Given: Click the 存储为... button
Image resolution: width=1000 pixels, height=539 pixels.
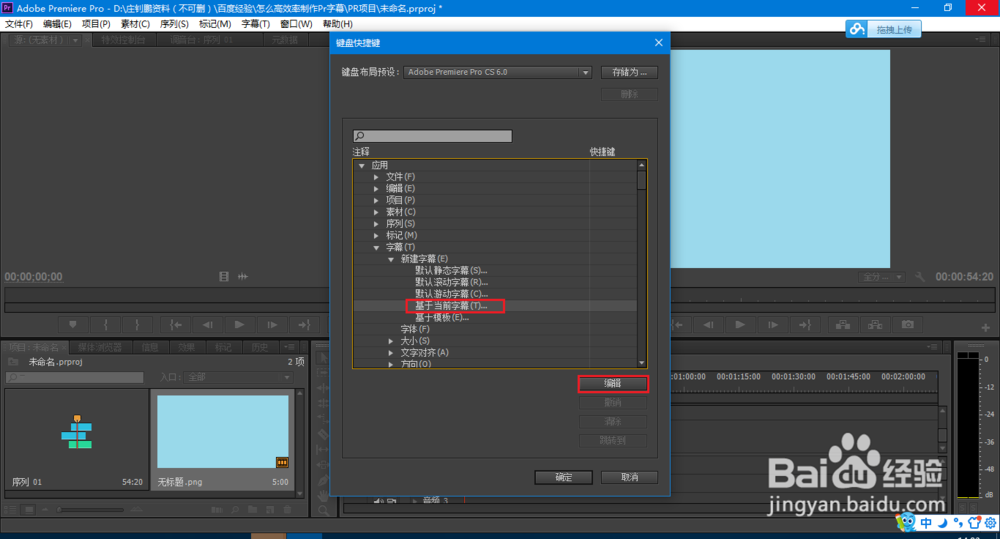Looking at the screenshot, I should coord(629,72).
